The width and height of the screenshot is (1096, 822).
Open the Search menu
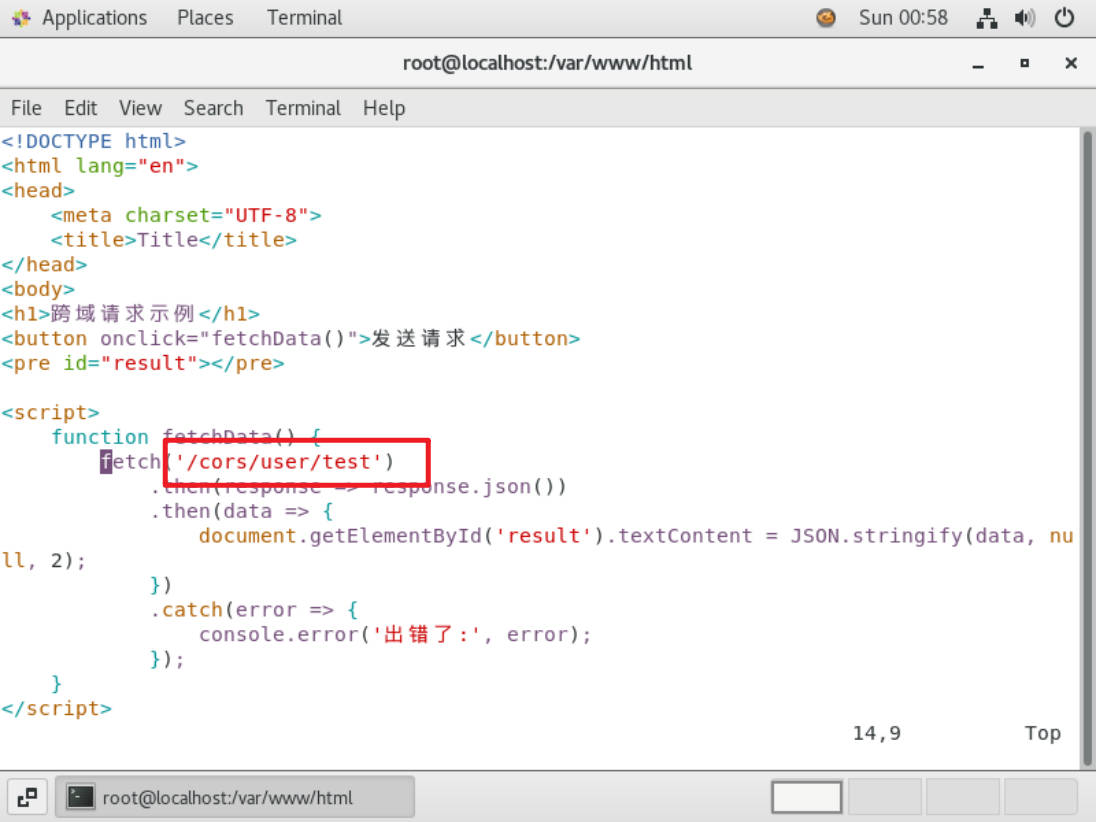pyautogui.click(x=213, y=108)
